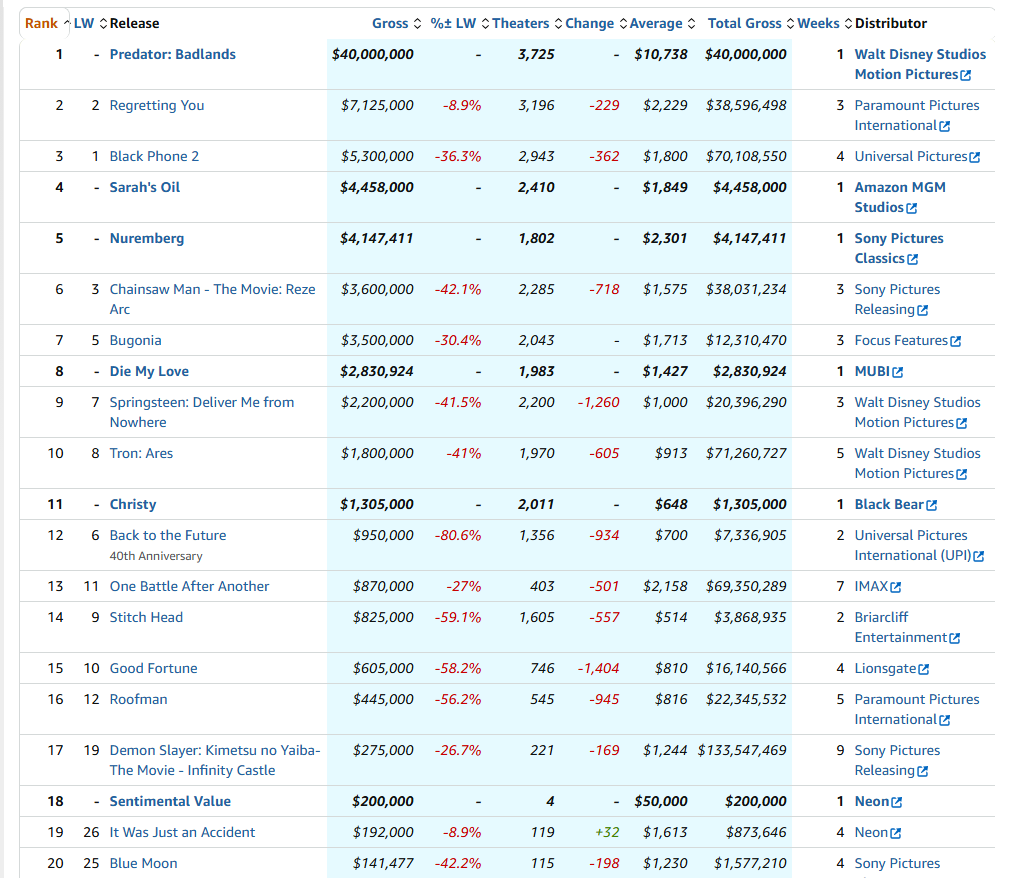Click external link icon next to IMAX
1010x878 pixels.
click(x=896, y=587)
